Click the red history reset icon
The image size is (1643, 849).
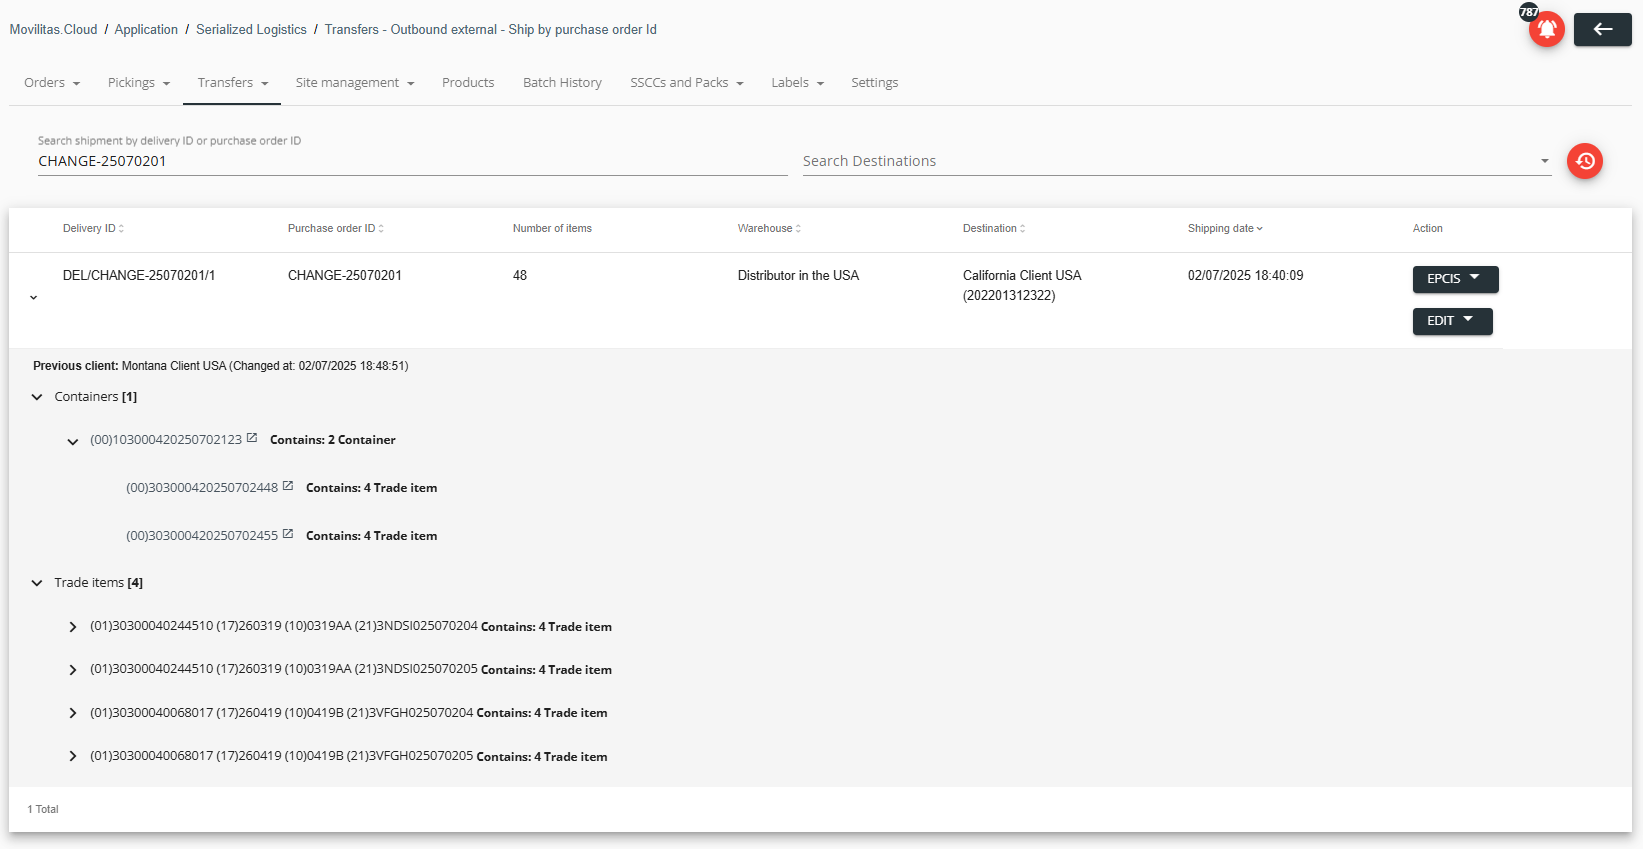point(1584,161)
